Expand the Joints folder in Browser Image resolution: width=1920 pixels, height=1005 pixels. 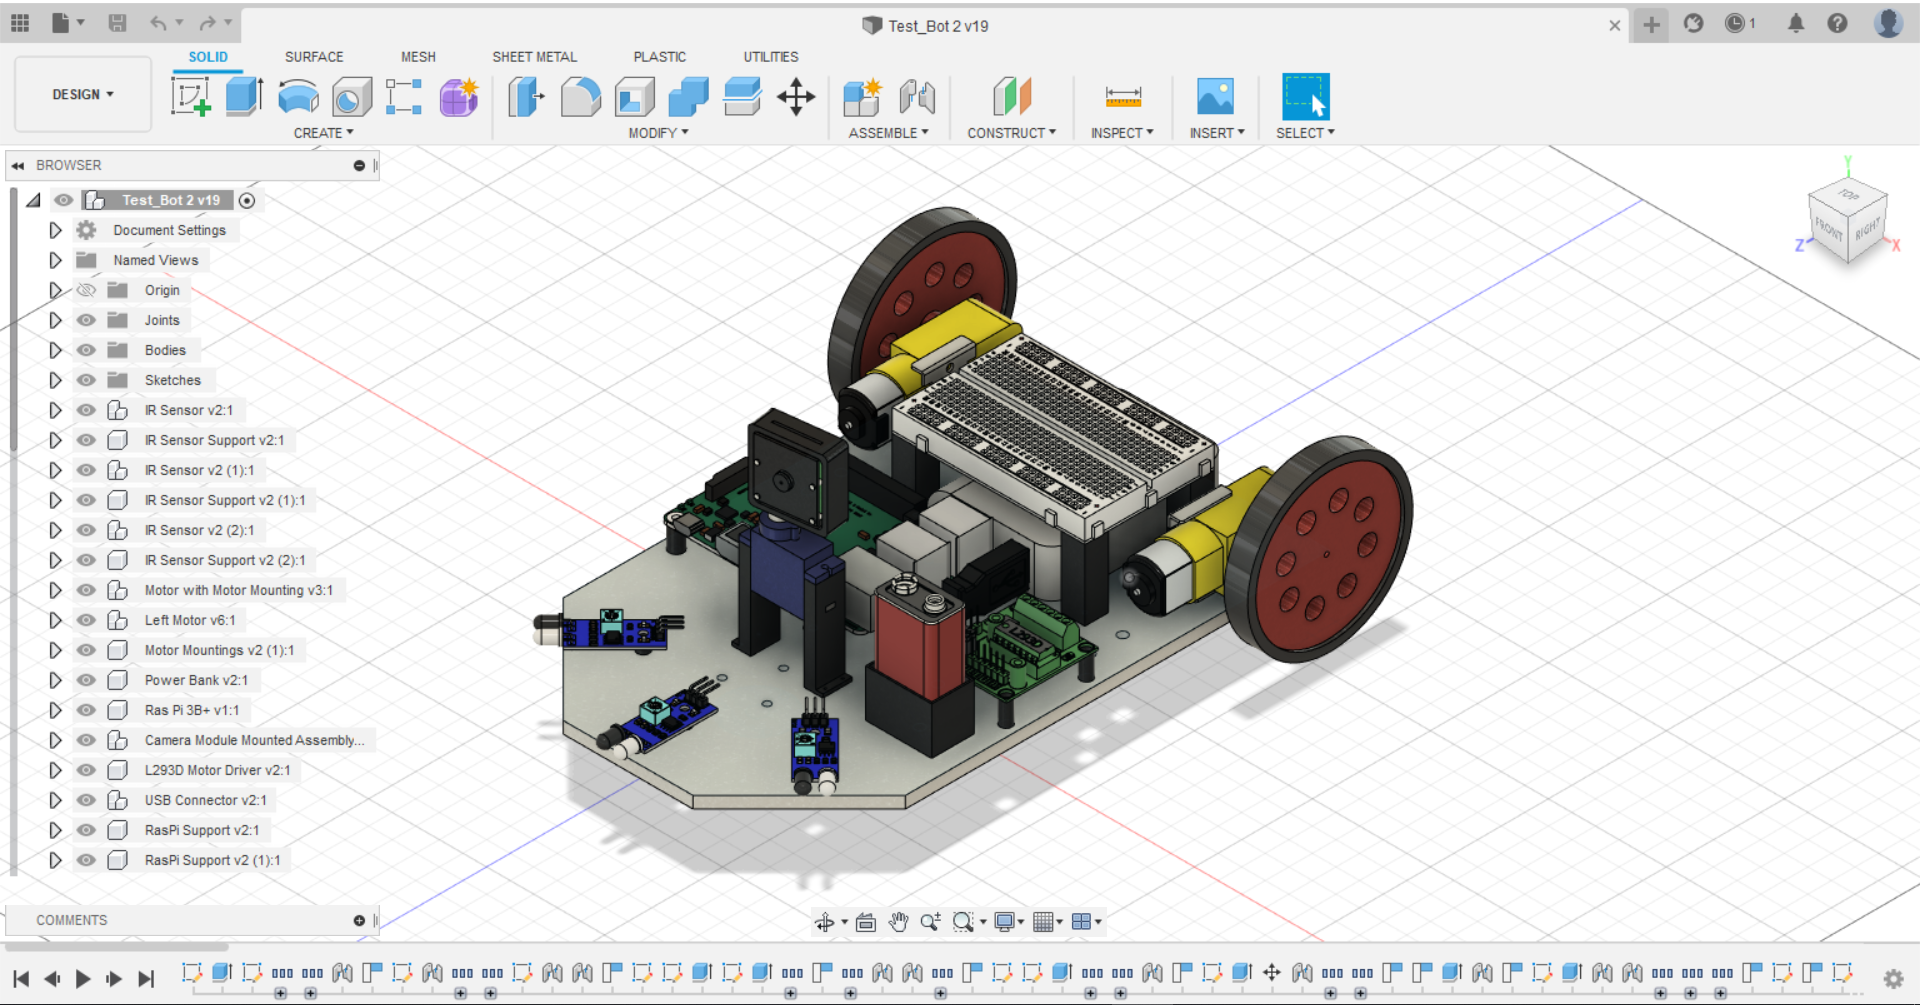[x=55, y=320]
